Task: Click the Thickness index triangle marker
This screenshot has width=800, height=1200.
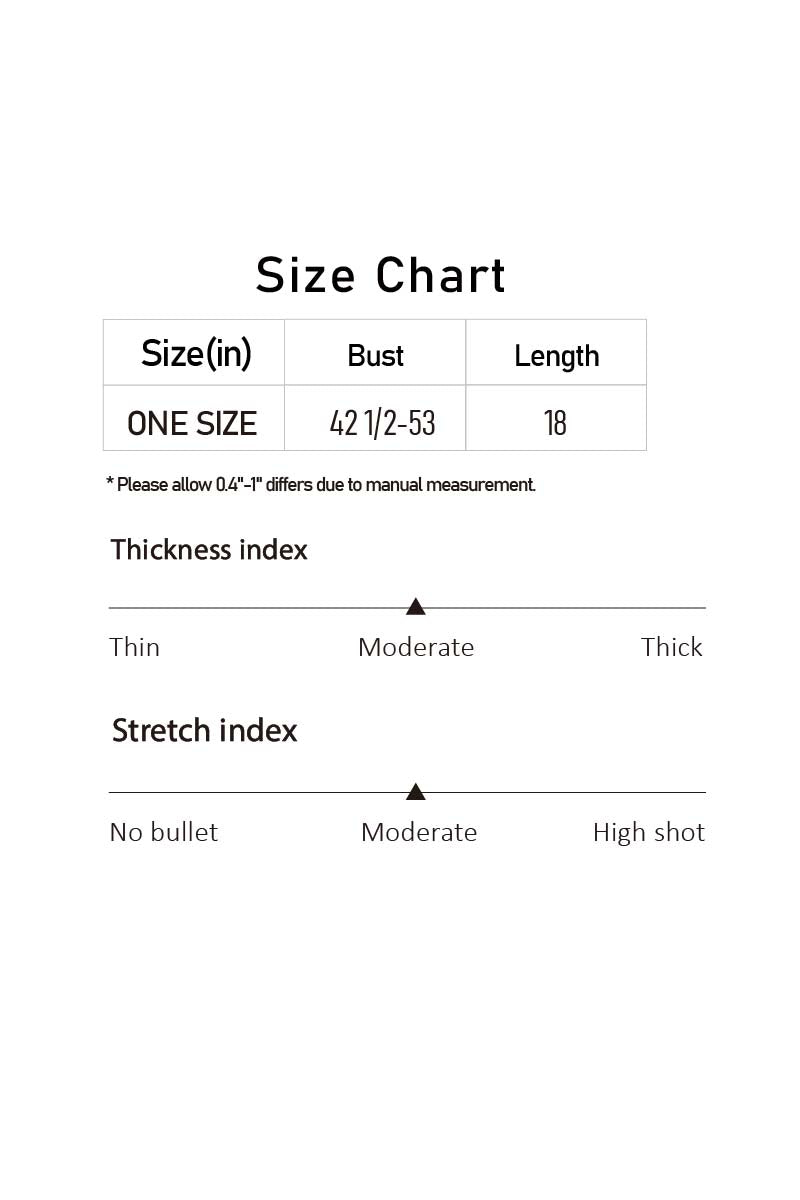Action: 416,606
